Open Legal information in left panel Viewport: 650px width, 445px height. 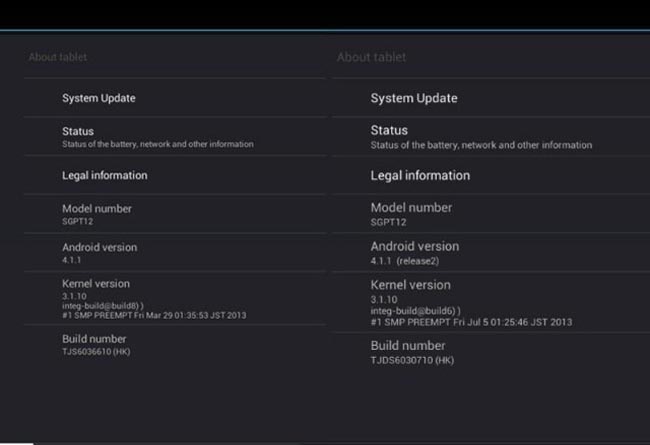pyautogui.click(x=175, y=175)
